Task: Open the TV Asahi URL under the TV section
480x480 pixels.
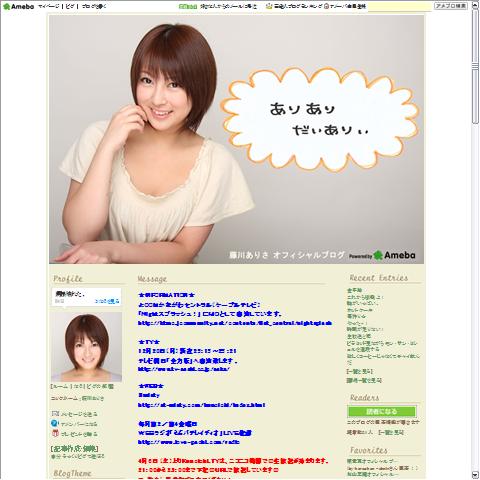Action: (184, 369)
